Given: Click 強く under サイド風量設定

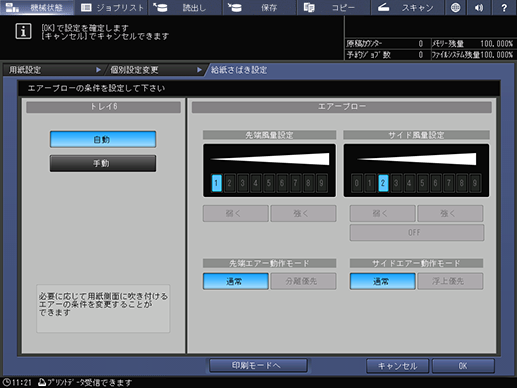Looking at the screenshot, I should (x=450, y=214).
